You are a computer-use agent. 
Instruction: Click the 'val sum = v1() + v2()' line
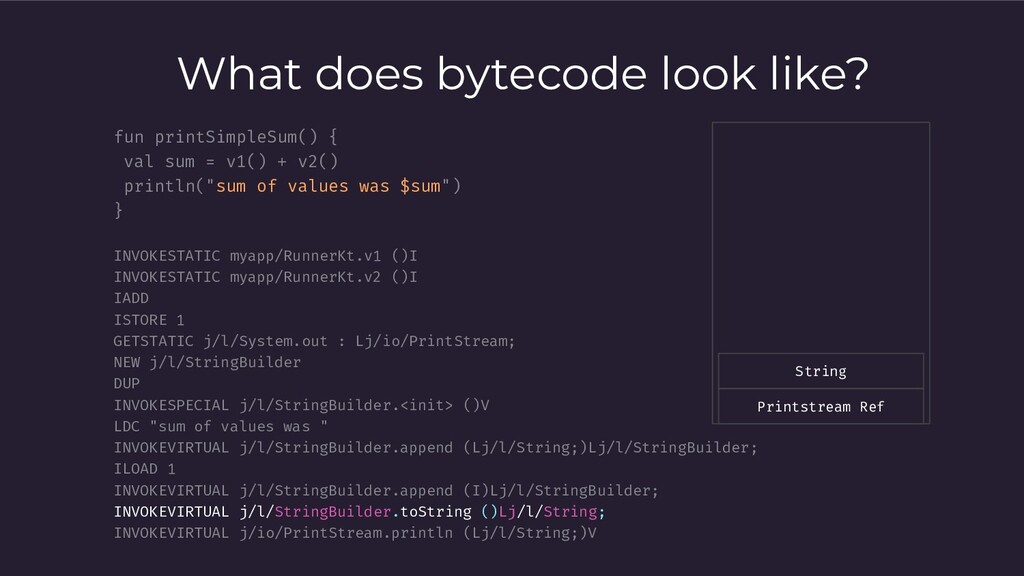(231, 161)
